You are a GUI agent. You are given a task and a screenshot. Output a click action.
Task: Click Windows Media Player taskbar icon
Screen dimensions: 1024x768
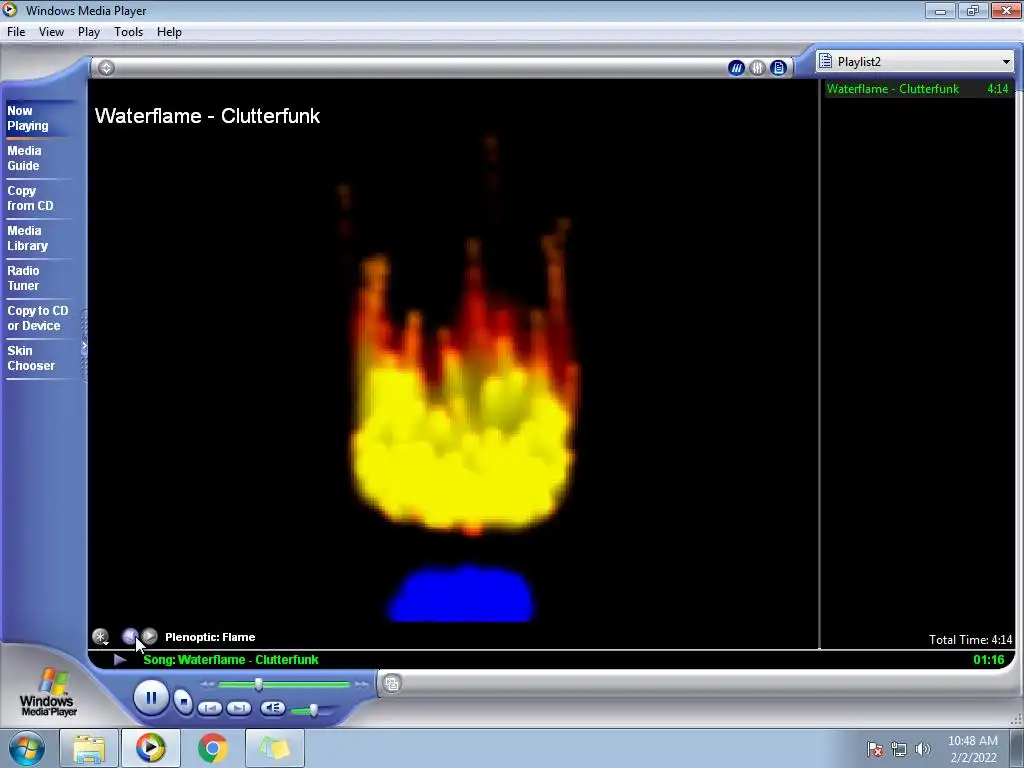point(150,748)
